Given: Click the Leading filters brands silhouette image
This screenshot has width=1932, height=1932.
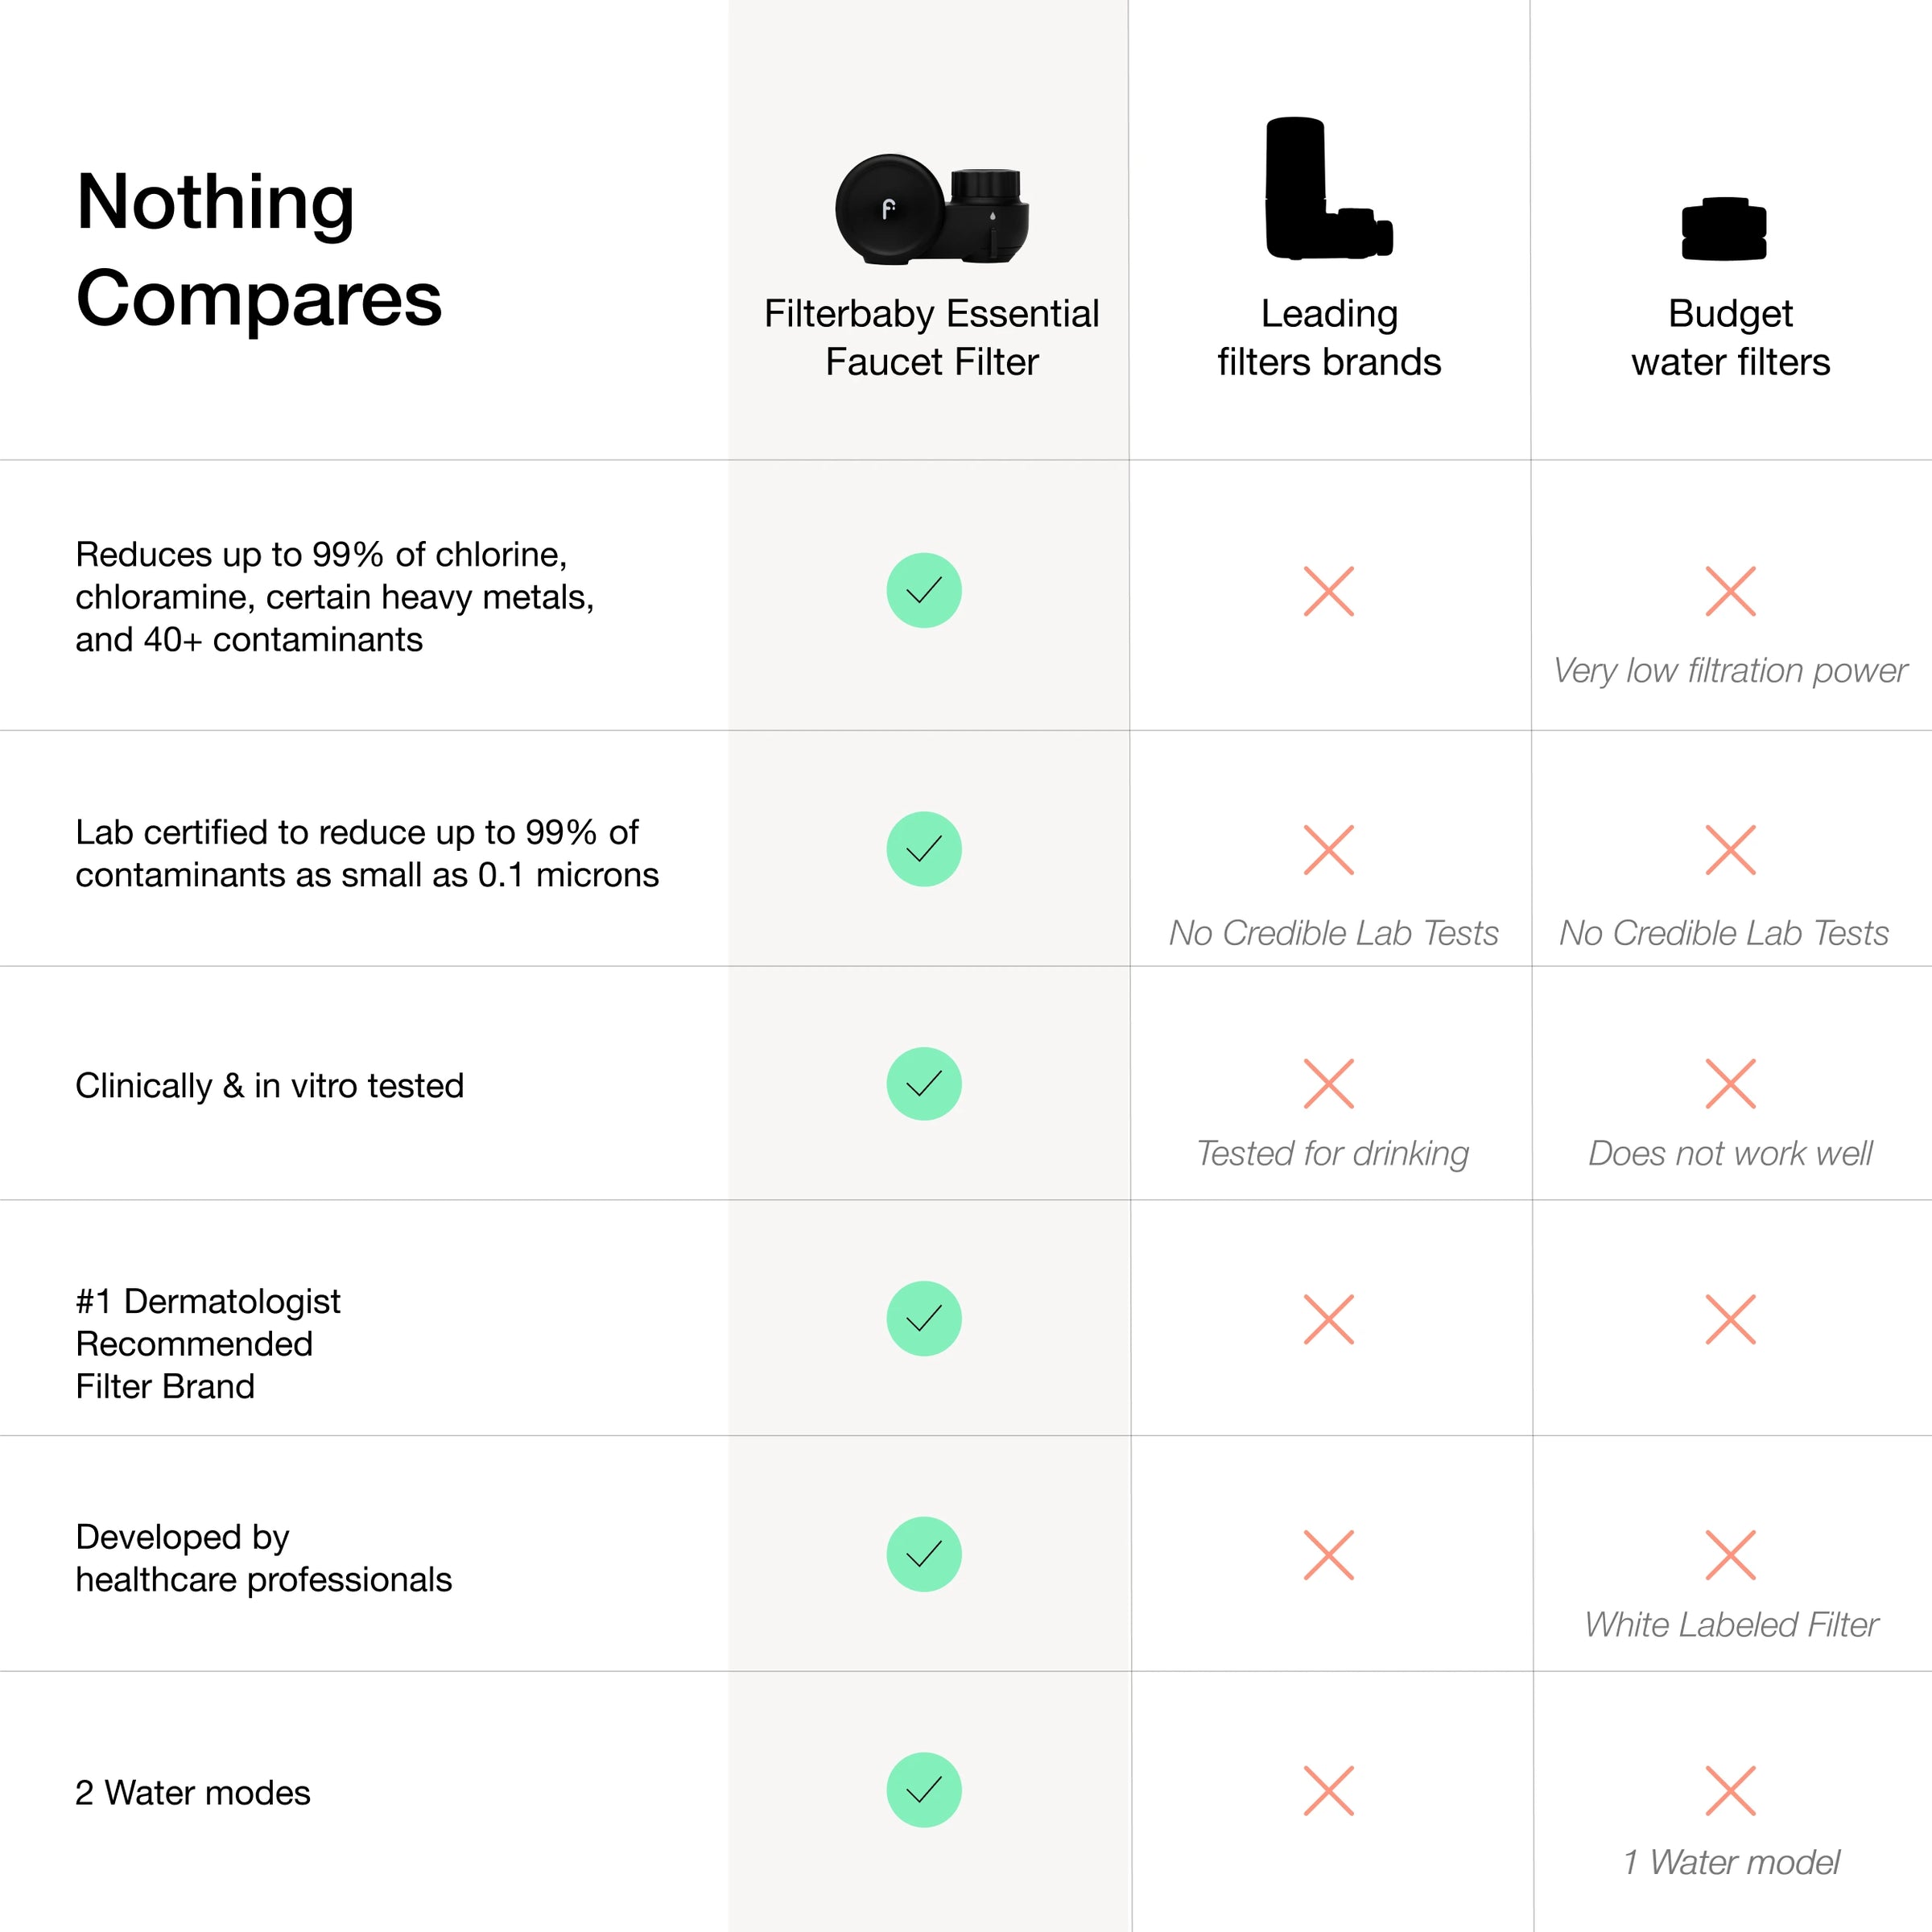Looking at the screenshot, I should 1329,188.
